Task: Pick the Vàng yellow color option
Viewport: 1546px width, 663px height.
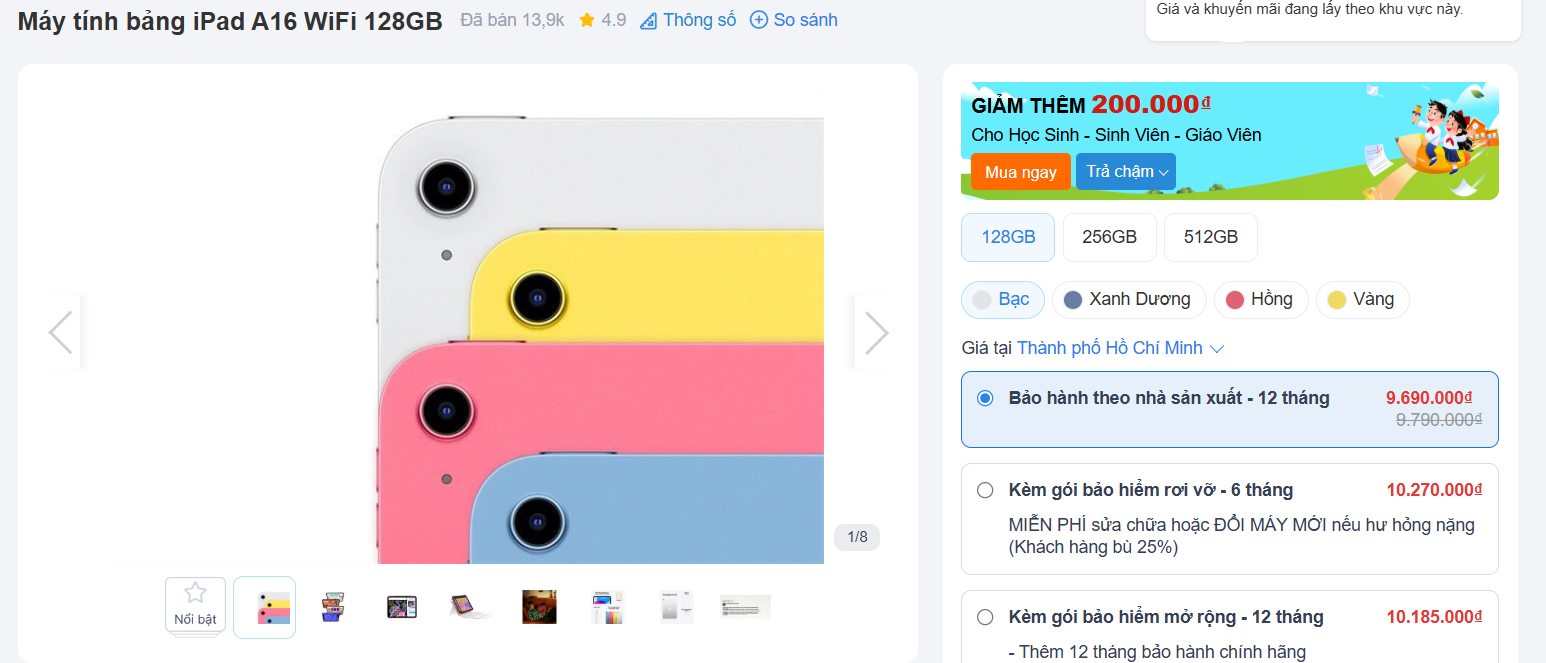Action: pos(1361,299)
